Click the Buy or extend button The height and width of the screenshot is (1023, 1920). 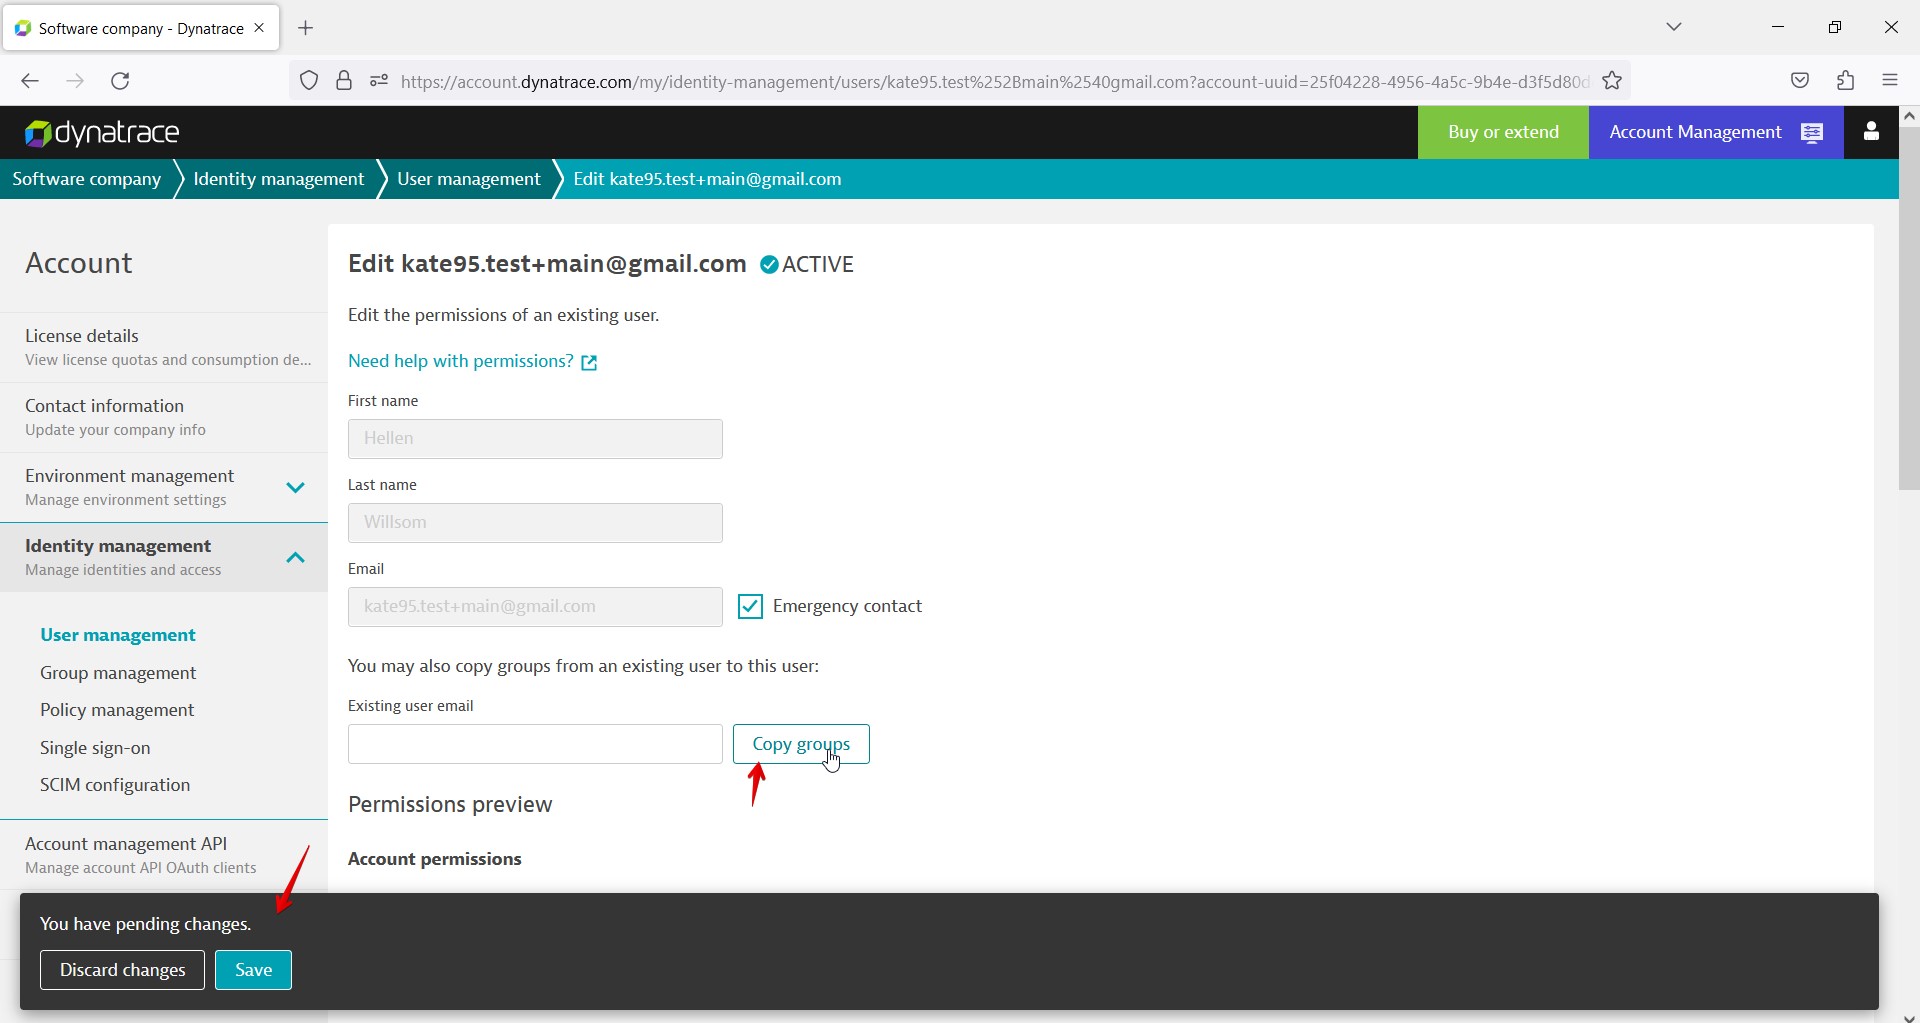click(x=1503, y=132)
